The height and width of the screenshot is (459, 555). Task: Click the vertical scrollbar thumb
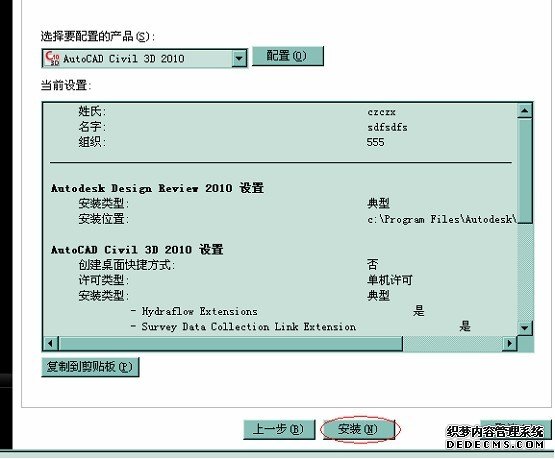[524, 171]
